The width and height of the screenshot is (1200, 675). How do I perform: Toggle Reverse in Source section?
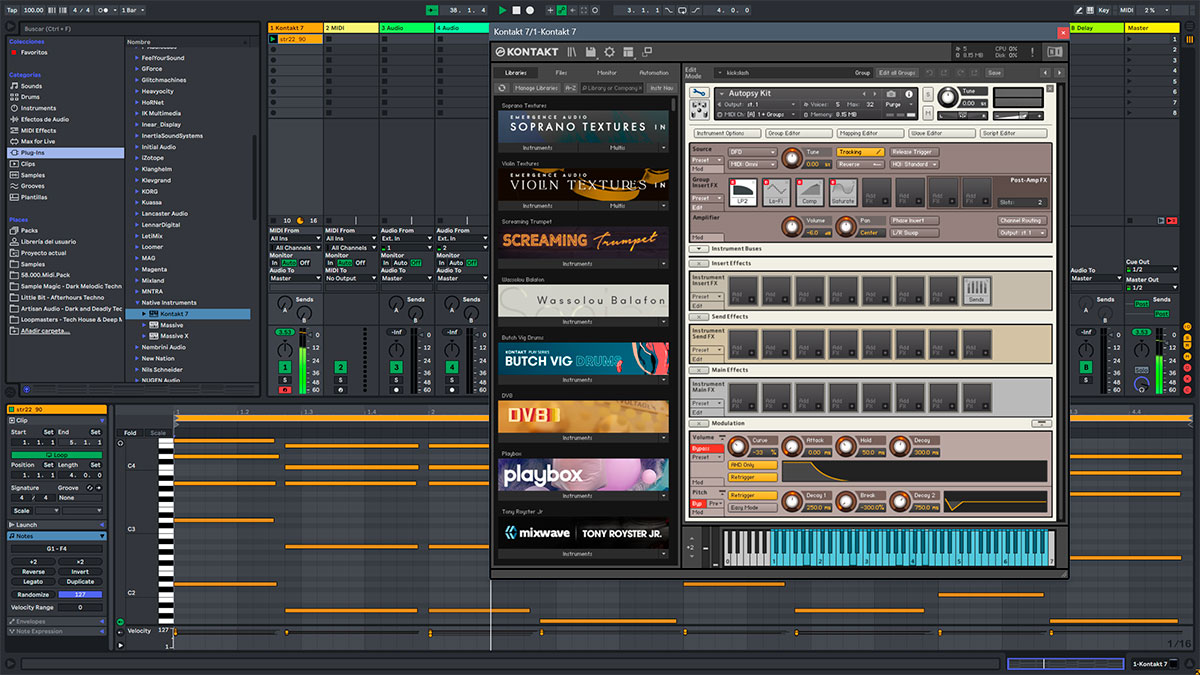pyautogui.click(x=859, y=164)
